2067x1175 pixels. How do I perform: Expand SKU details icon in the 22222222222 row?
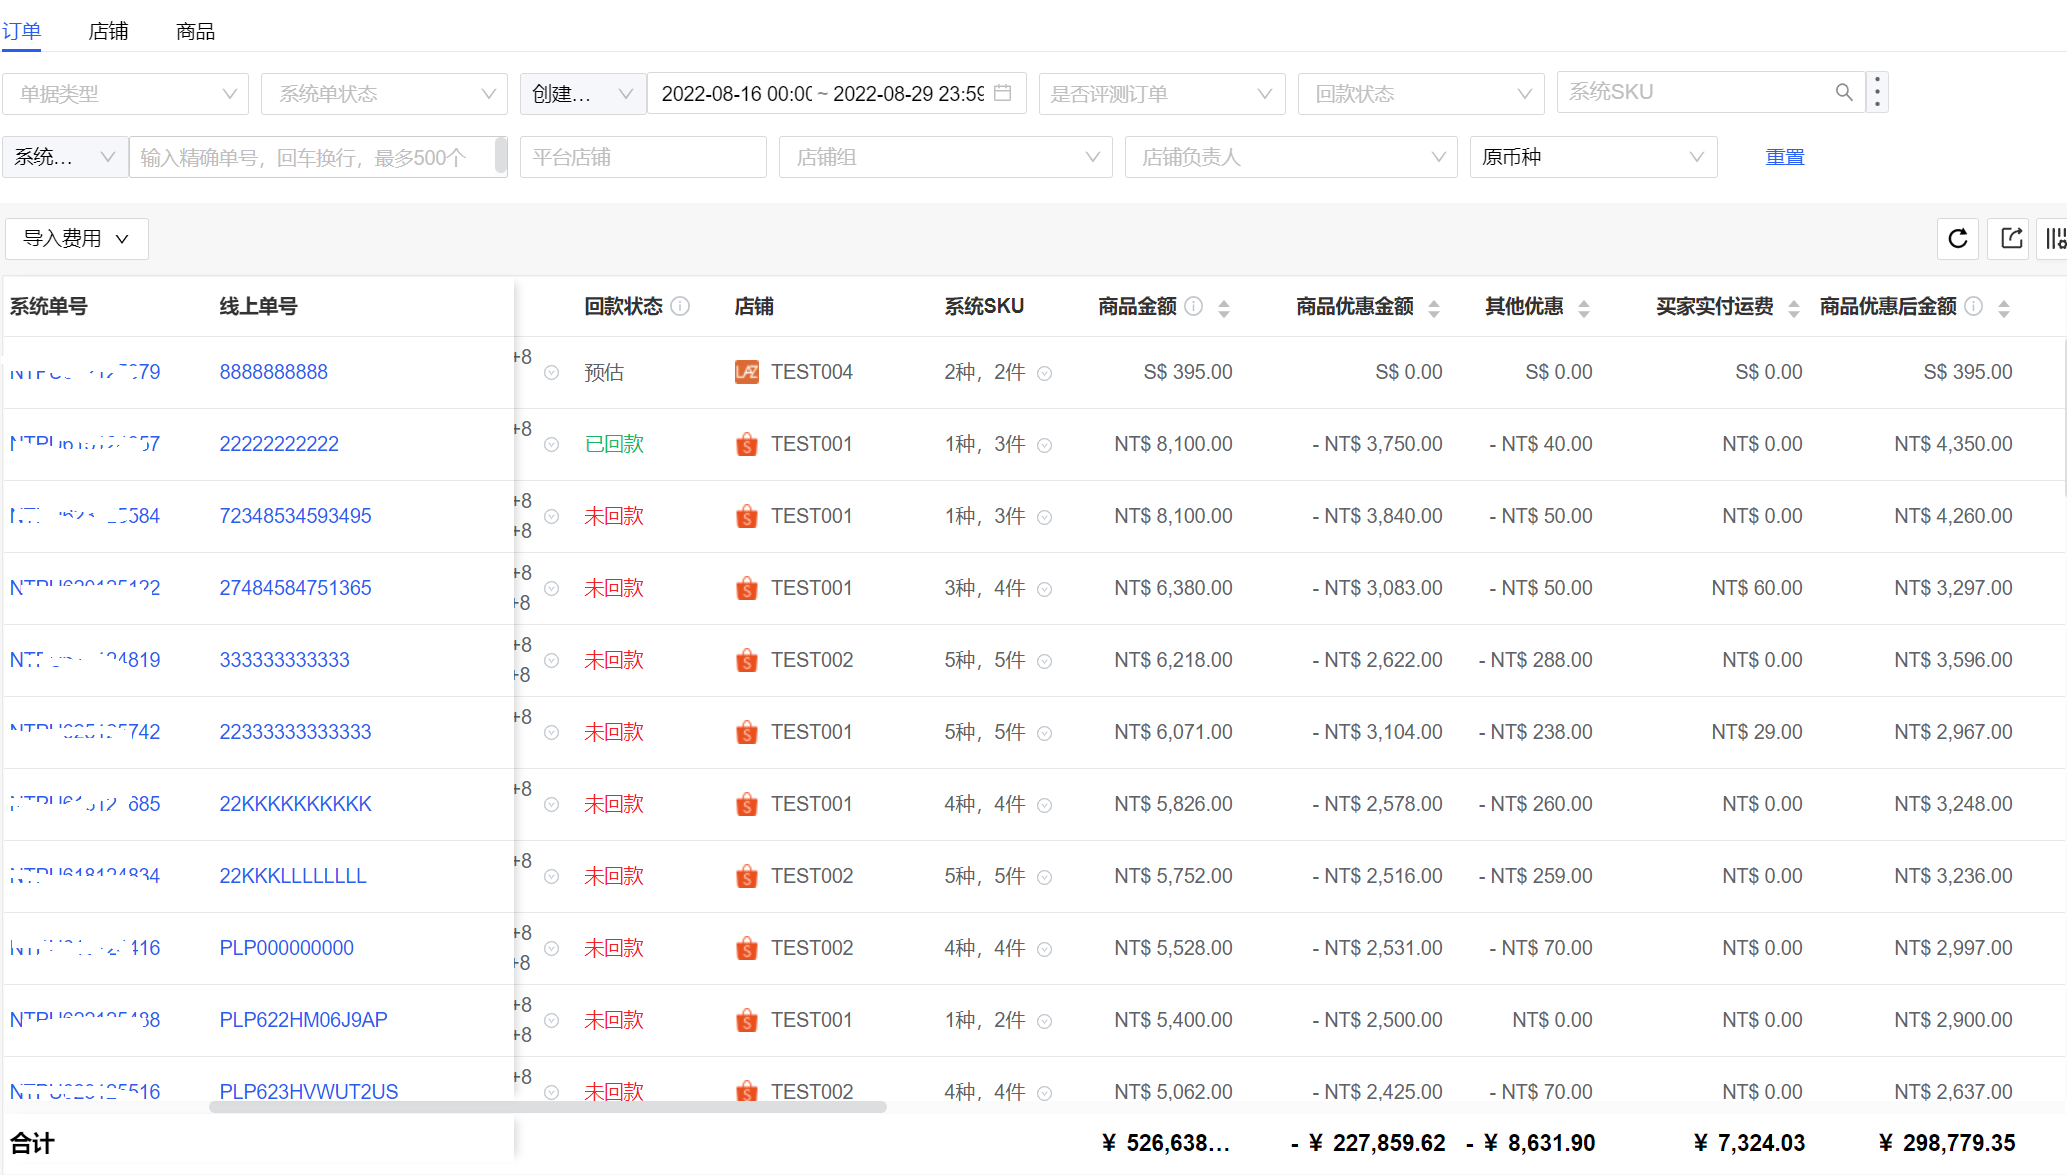click(1044, 445)
